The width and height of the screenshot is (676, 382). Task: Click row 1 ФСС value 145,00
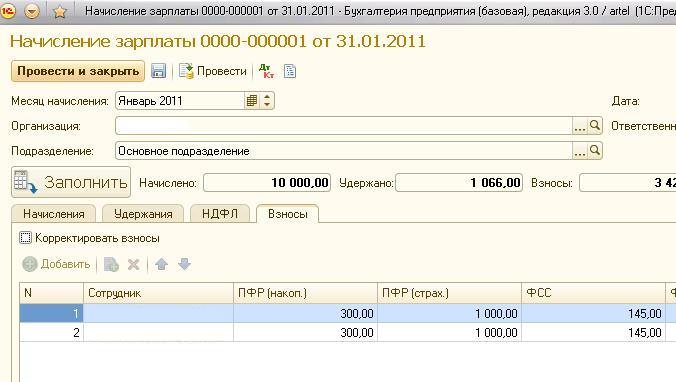(593, 313)
